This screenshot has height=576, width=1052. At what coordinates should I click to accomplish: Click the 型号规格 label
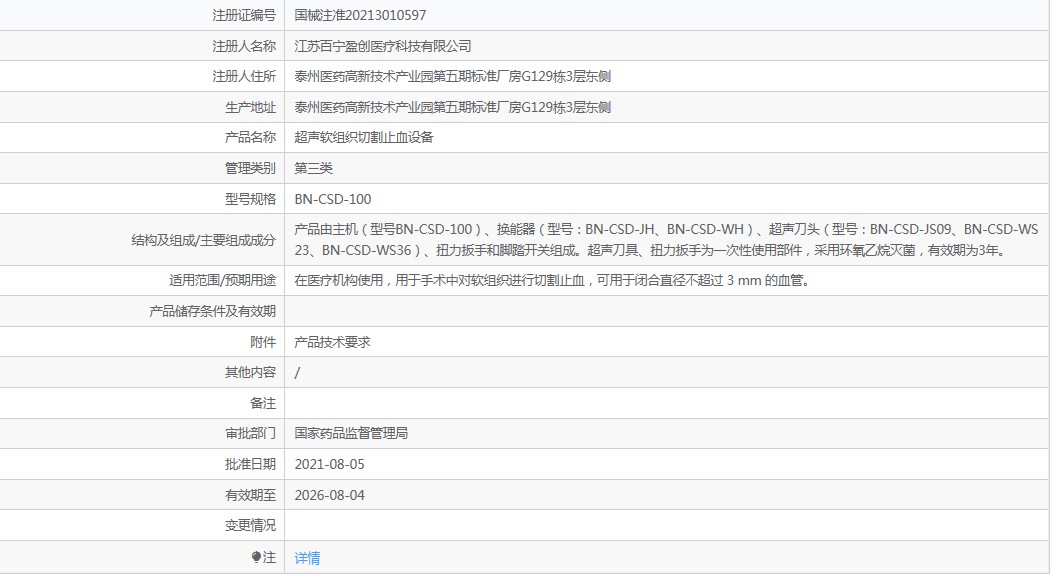coord(250,199)
